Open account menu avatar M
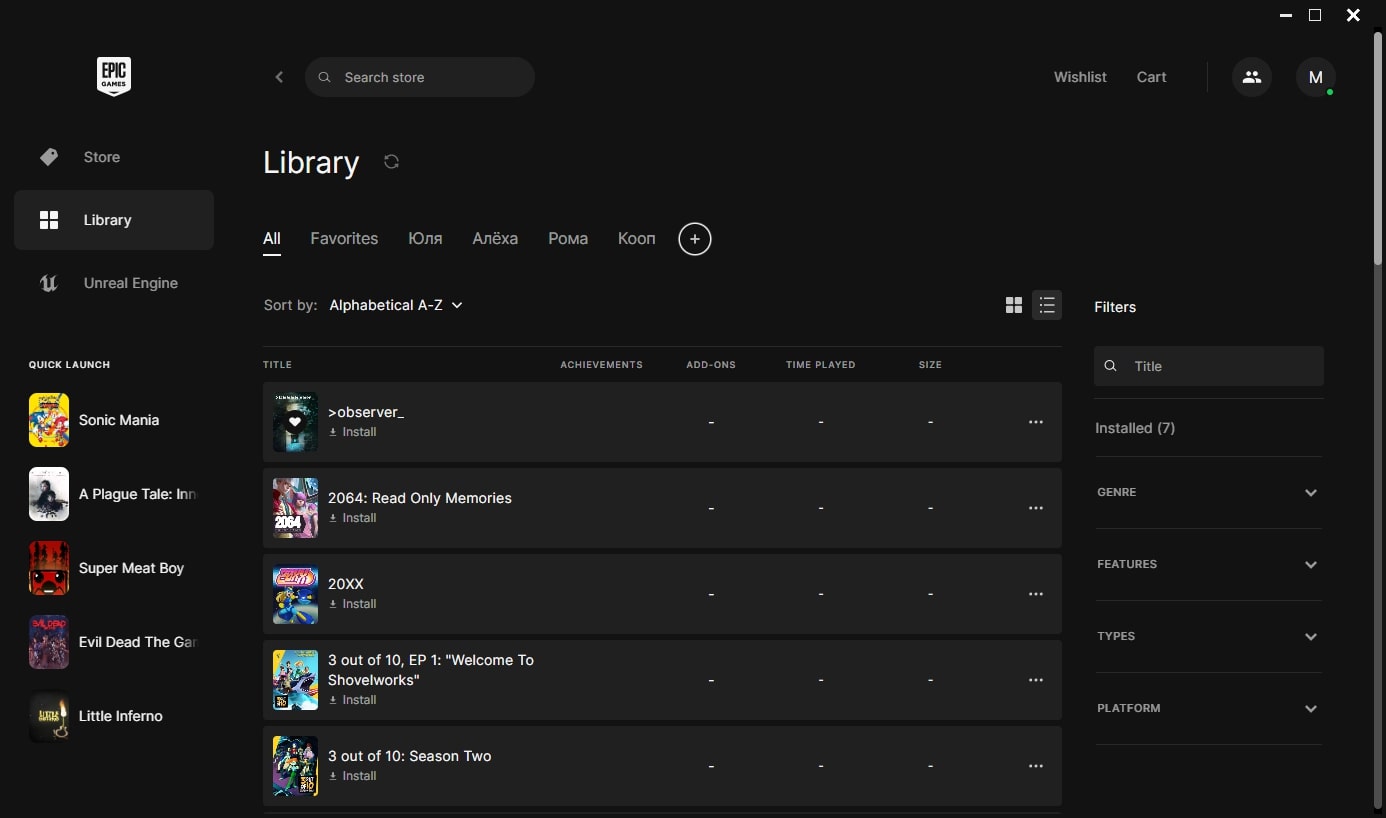1386x818 pixels. [1316, 77]
